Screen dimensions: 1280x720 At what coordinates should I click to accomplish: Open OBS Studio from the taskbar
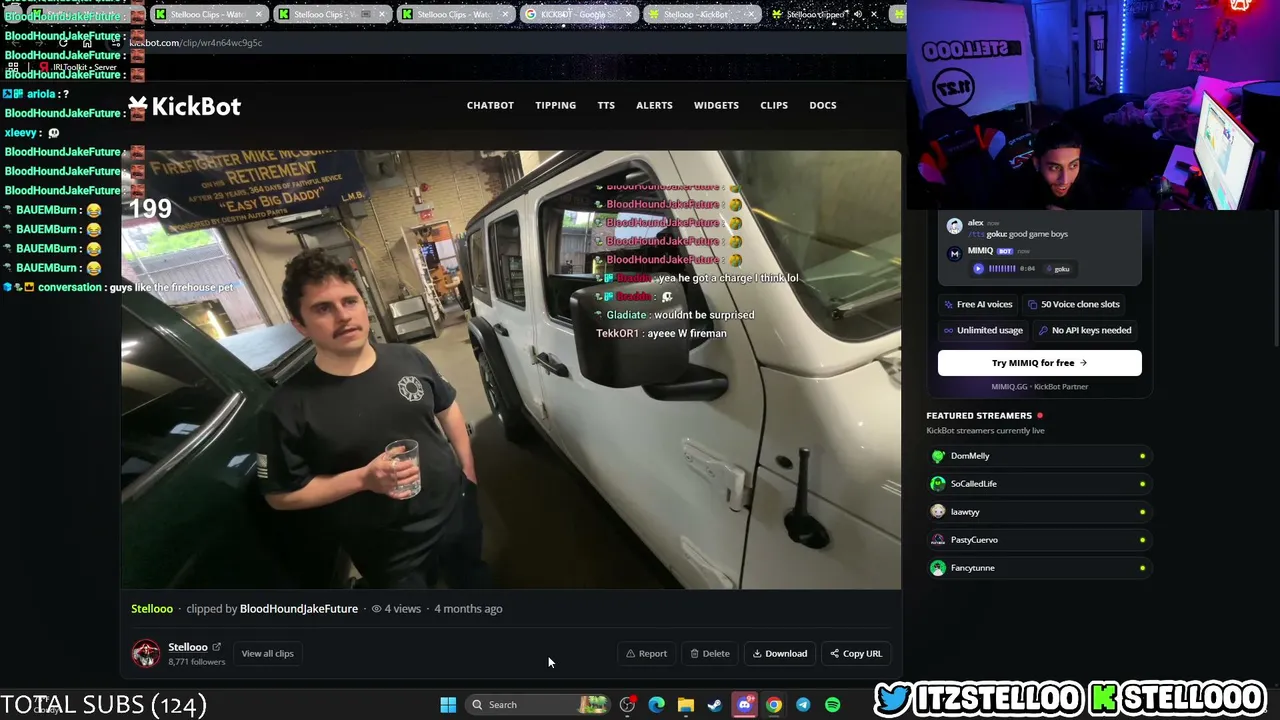(x=627, y=705)
